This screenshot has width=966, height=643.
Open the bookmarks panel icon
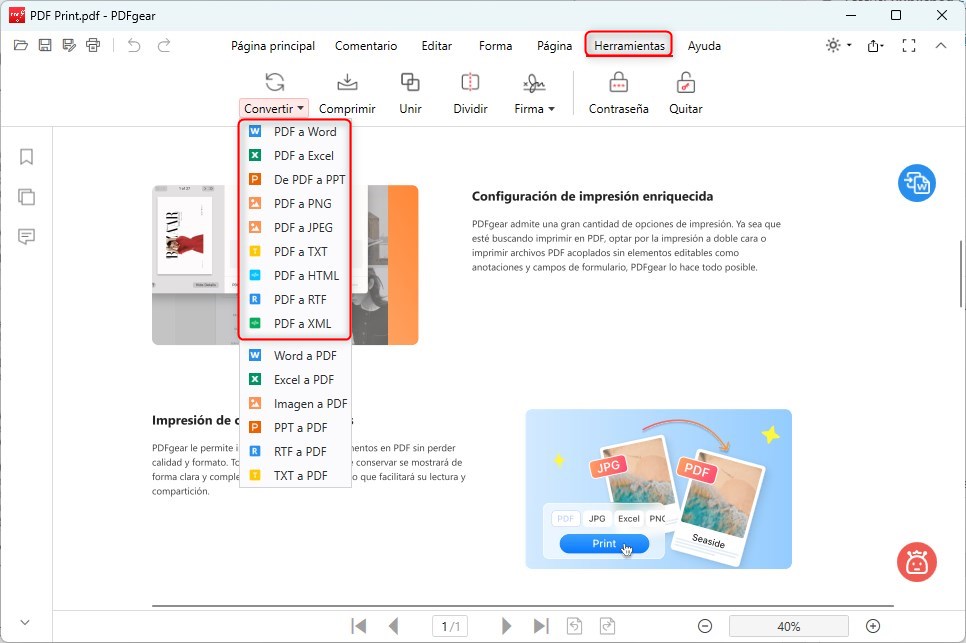pyautogui.click(x=26, y=157)
